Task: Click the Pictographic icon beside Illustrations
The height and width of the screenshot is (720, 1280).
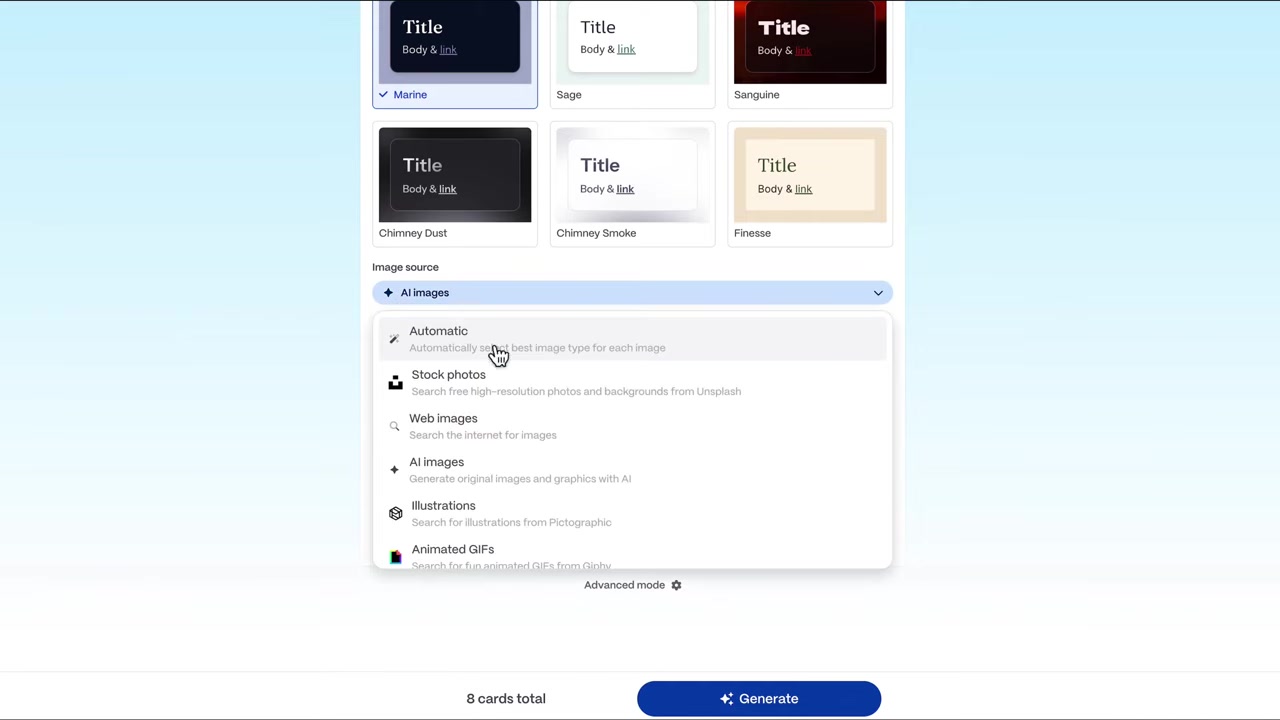Action: 395,514
